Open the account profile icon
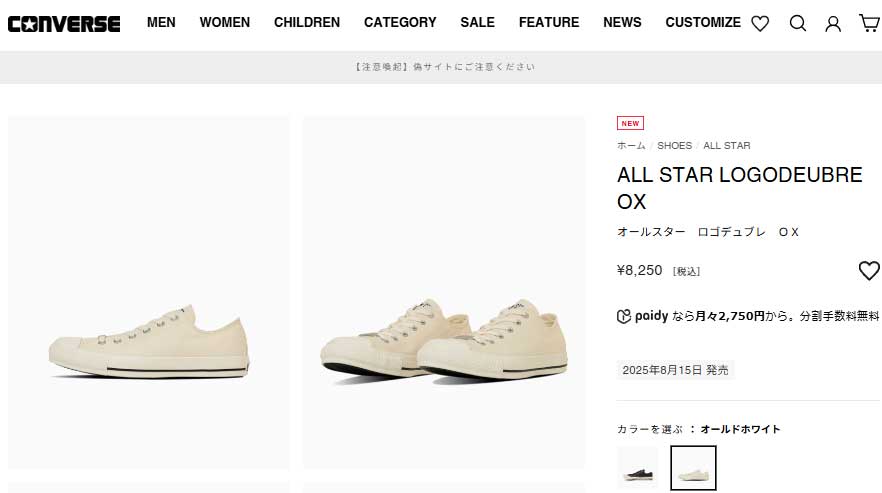 [x=833, y=23]
